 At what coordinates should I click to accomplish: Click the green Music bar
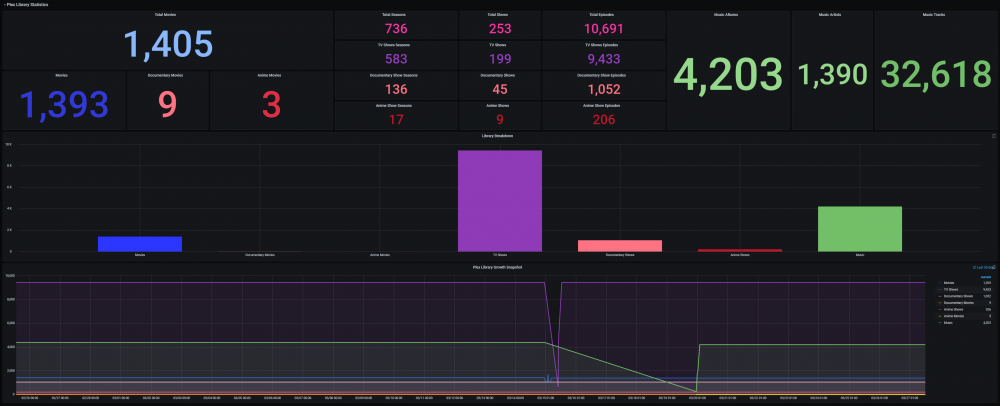click(x=860, y=229)
